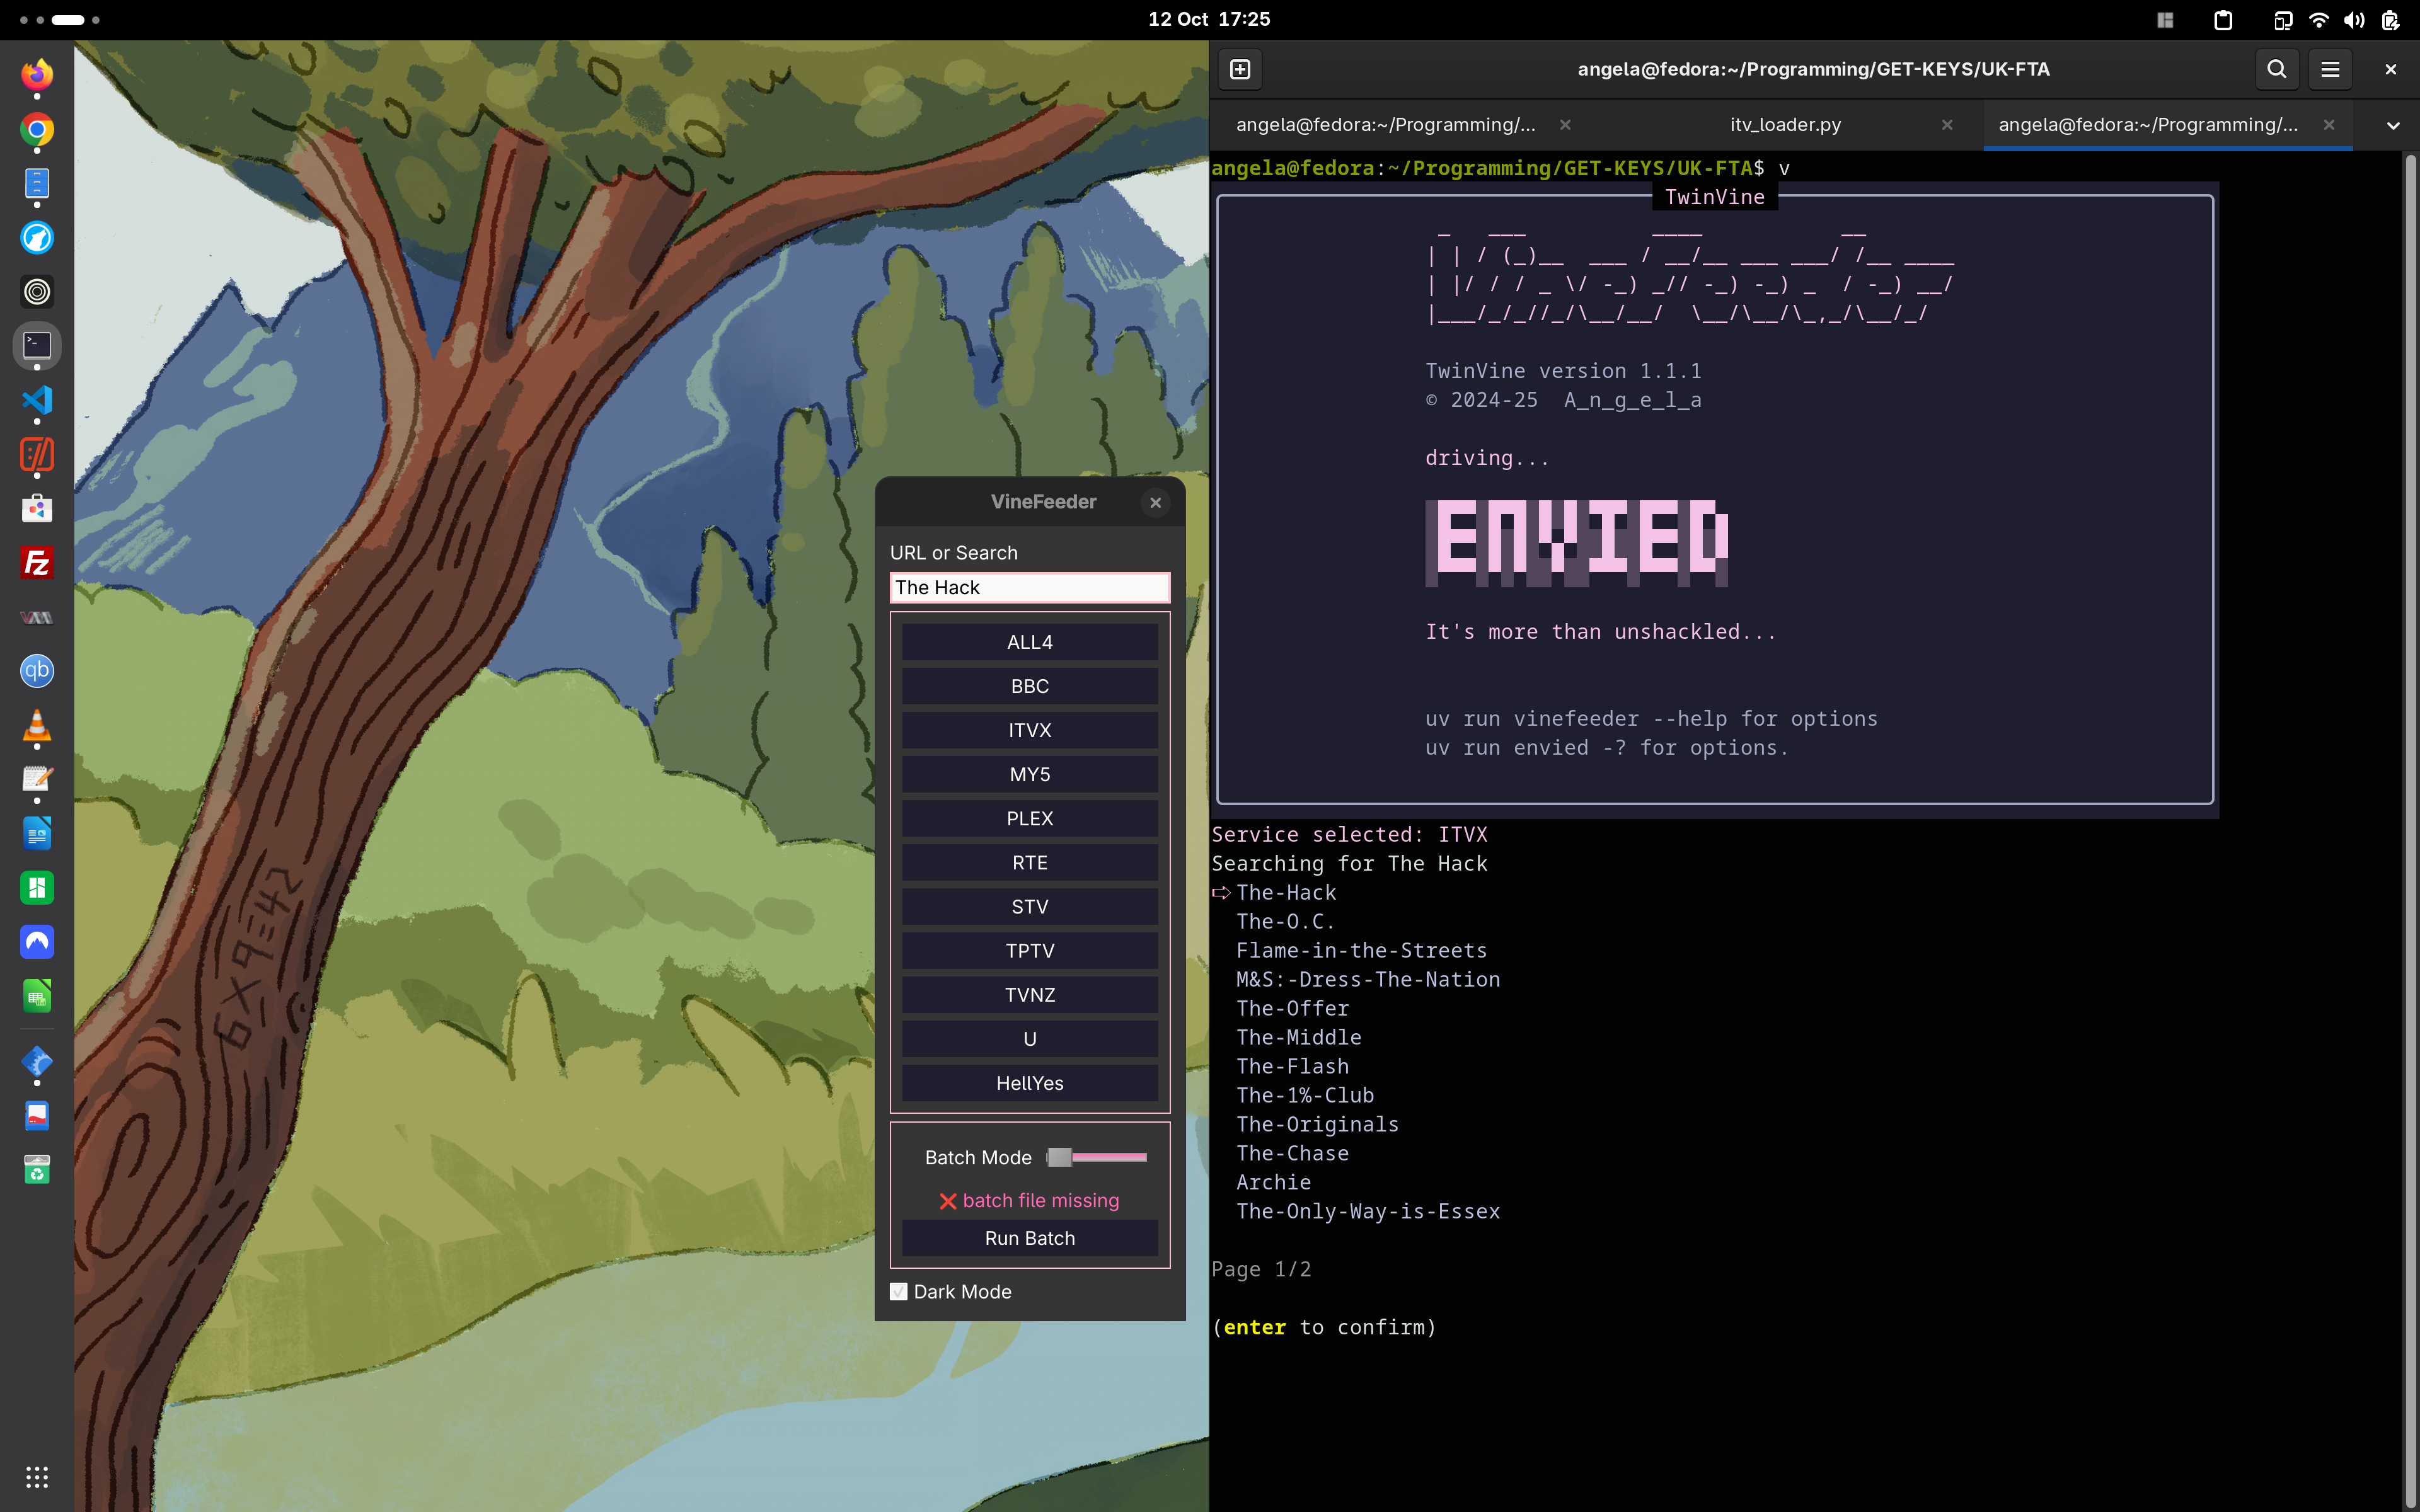Open system status menu via volume icon
Screen dimensions: 2420x1512
pyautogui.click(x=2354, y=20)
